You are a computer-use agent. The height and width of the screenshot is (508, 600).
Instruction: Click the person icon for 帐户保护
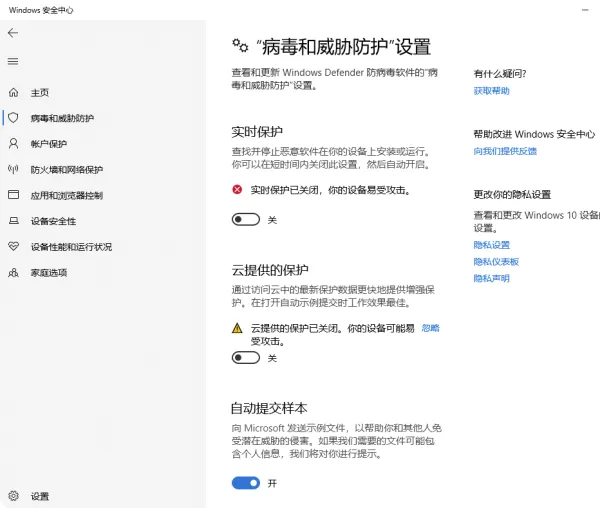pyautogui.click(x=13, y=144)
